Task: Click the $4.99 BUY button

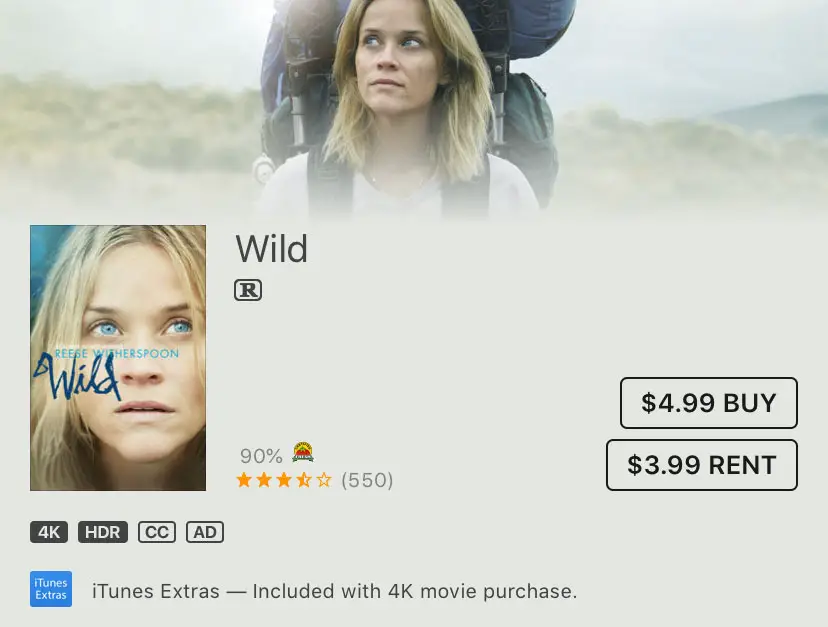Action: [709, 403]
